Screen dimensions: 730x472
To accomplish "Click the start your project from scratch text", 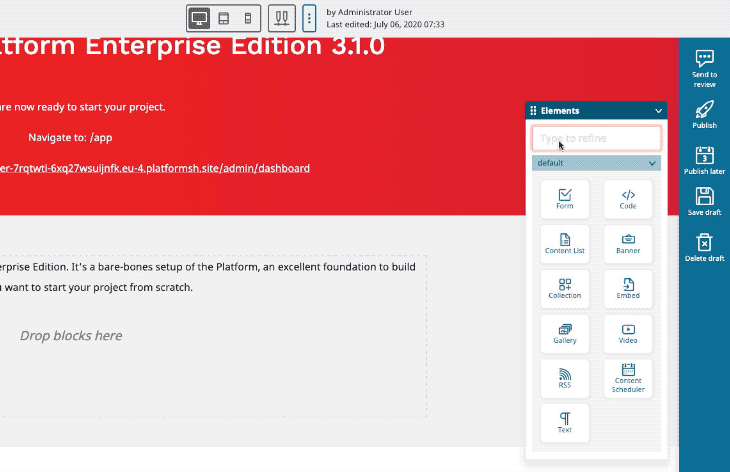I will click(x=96, y=287).
